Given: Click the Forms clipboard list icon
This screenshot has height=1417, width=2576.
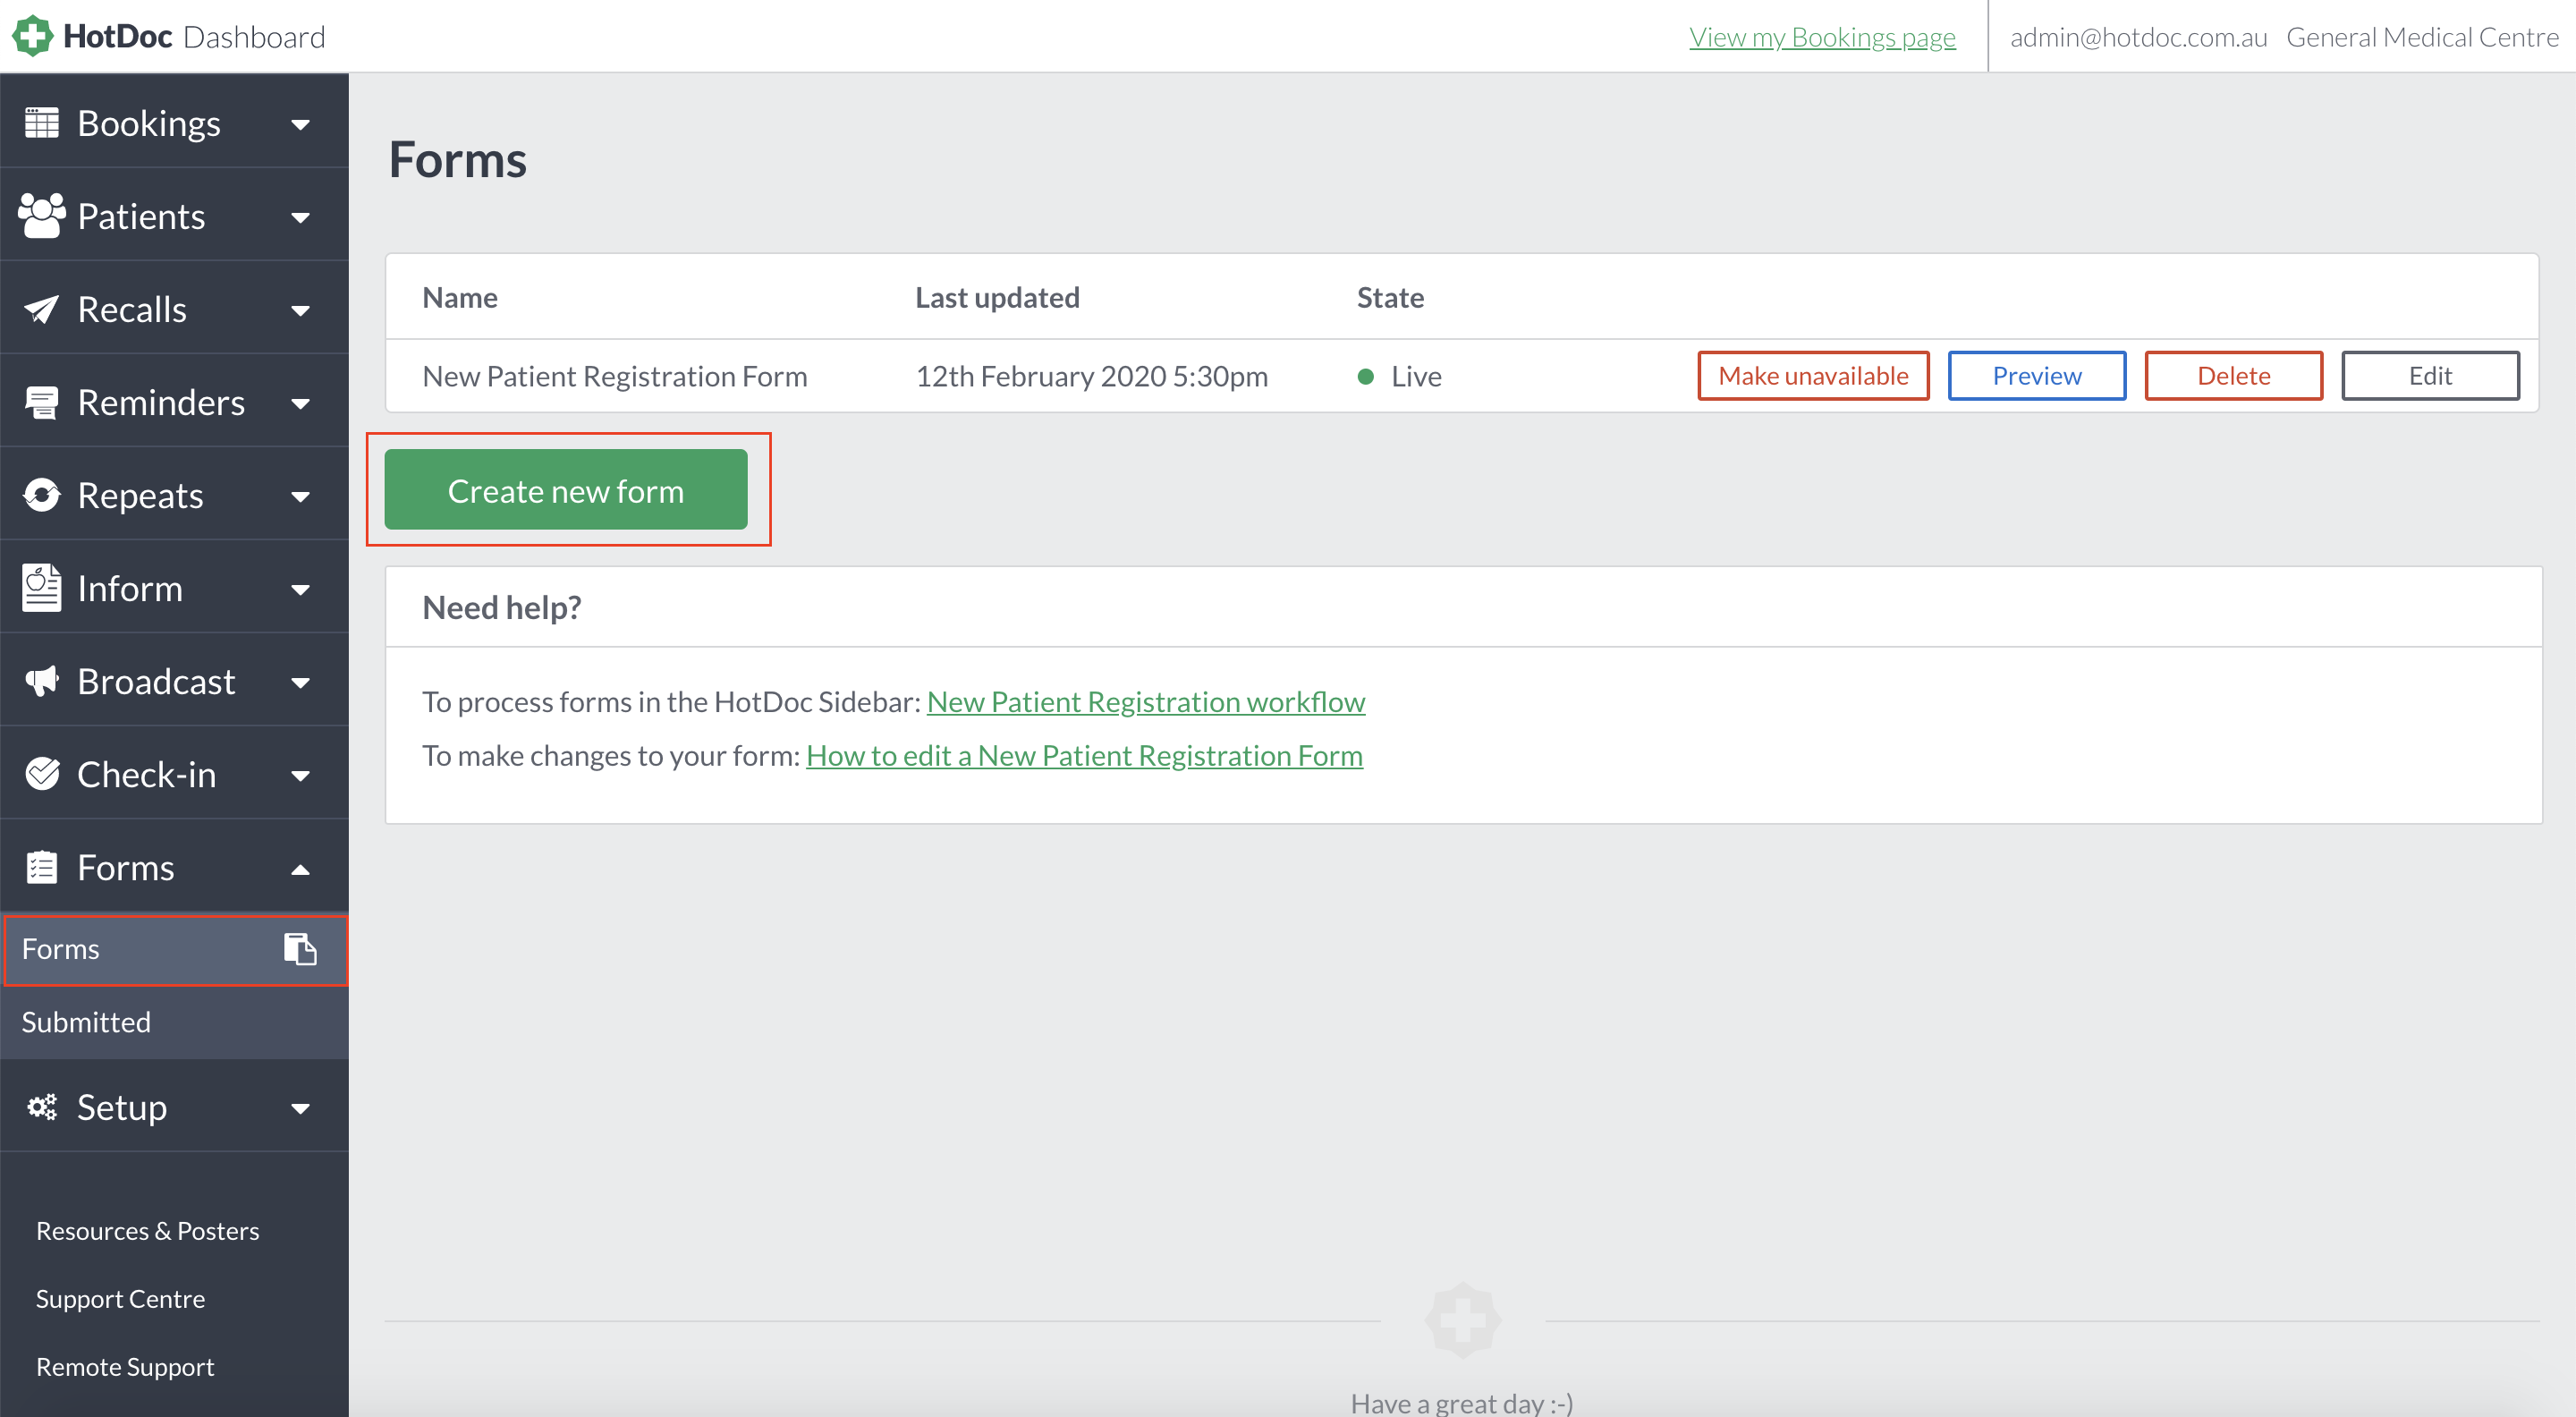Looking at the screenshot, I should (41, 867).
